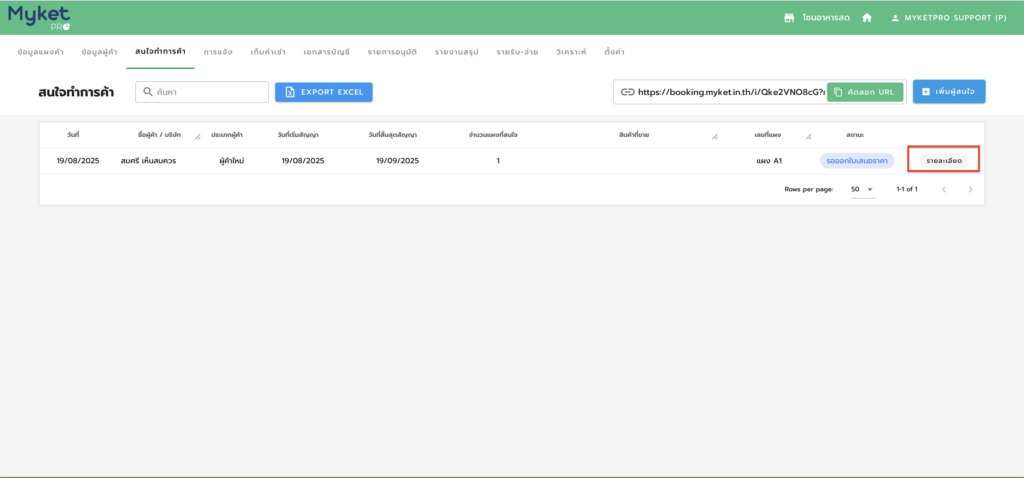Open the MYKETPRO SUPPORT (P) user menu
This screenshot has width=1024, height=478.
(949, 18)
